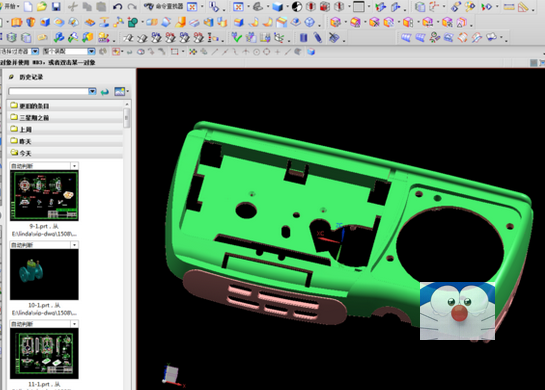Click the Save disk icon
Viewport: 545px width, 390px height.
tap(56, 7)
